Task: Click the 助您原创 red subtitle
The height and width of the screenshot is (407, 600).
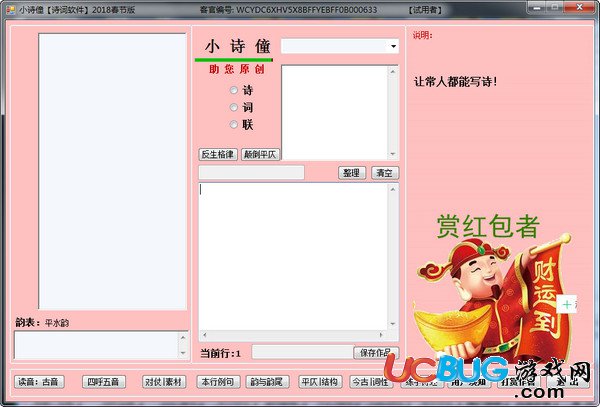Action: click(237, 69)
